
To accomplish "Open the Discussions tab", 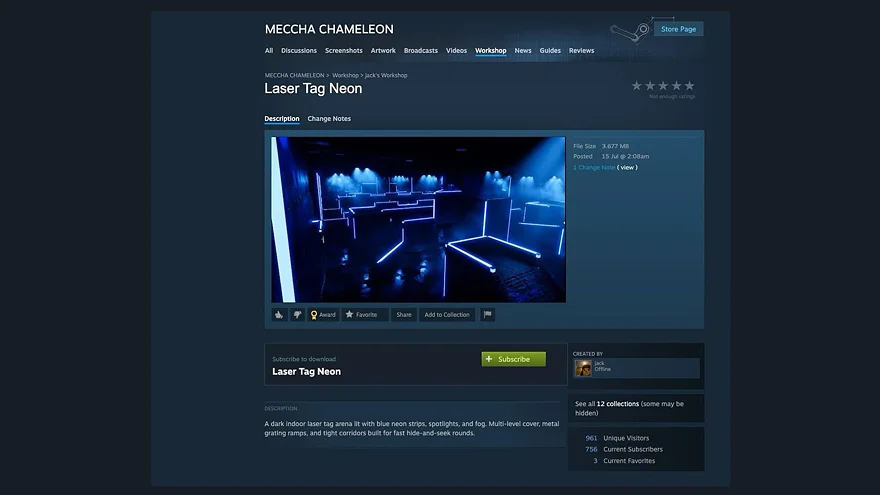I will tap(299, 51).
